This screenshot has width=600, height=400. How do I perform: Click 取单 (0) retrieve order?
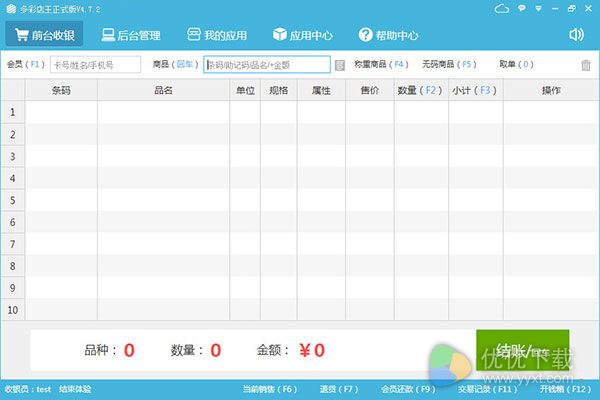coord(516,64)
